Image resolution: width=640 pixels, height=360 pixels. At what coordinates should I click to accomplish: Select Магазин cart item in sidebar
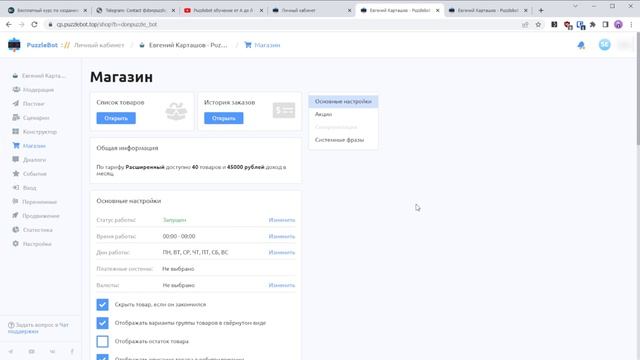pyautogui.click(x=29, y=146)
